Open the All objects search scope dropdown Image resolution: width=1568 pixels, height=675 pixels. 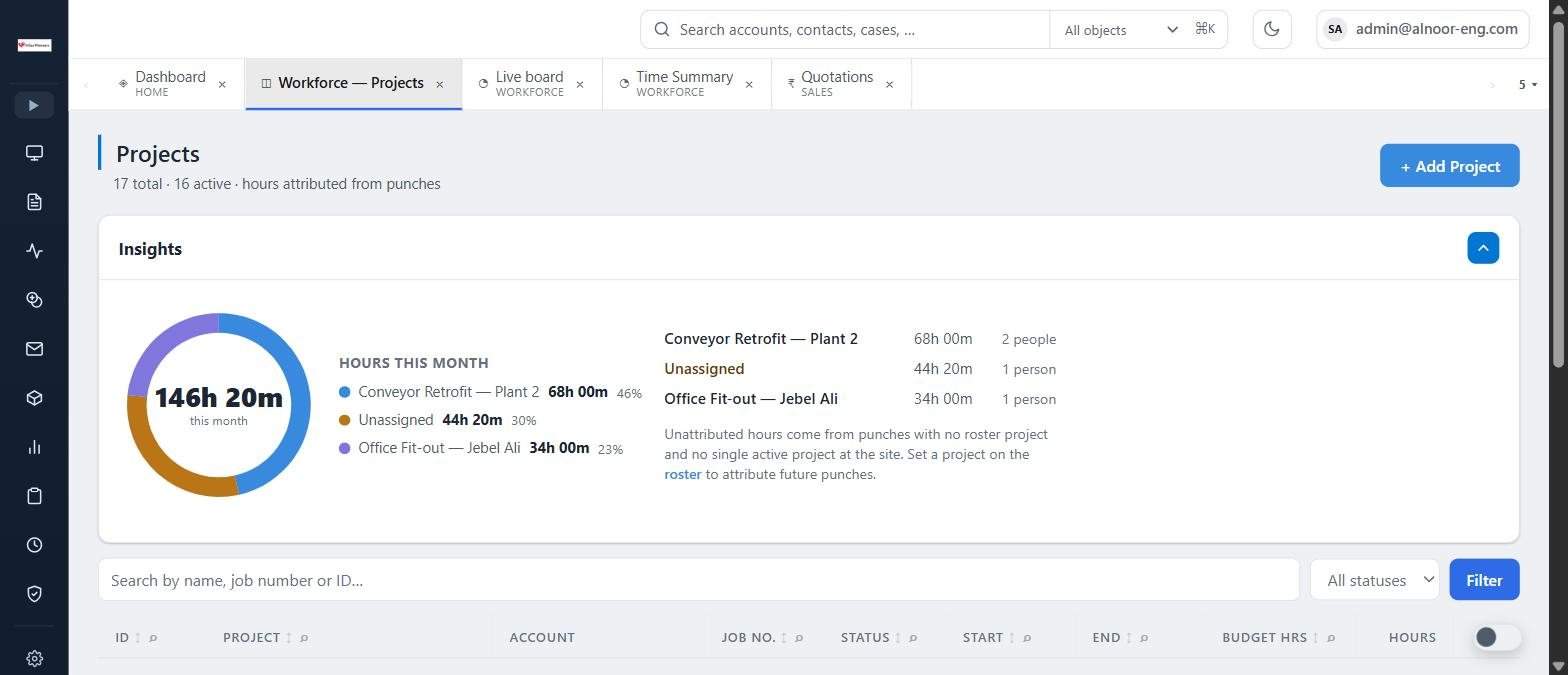click(1120, 30)
